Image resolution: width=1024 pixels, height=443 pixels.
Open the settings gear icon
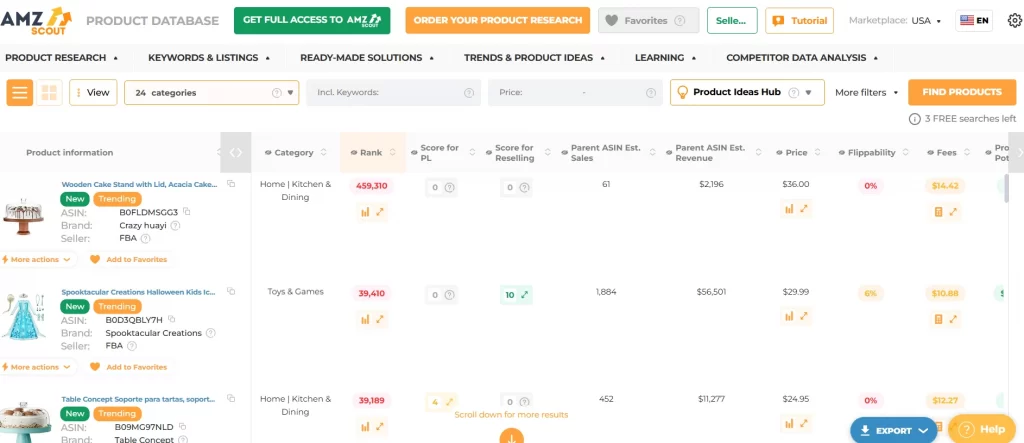(x=1014, y=20)
